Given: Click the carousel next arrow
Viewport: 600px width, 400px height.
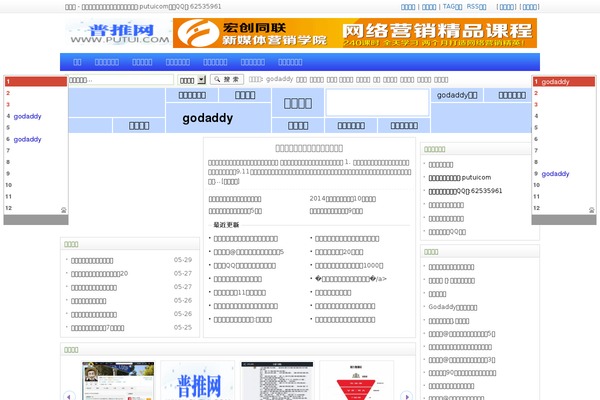Looking at the screenshot, I should tap(406, 395).
